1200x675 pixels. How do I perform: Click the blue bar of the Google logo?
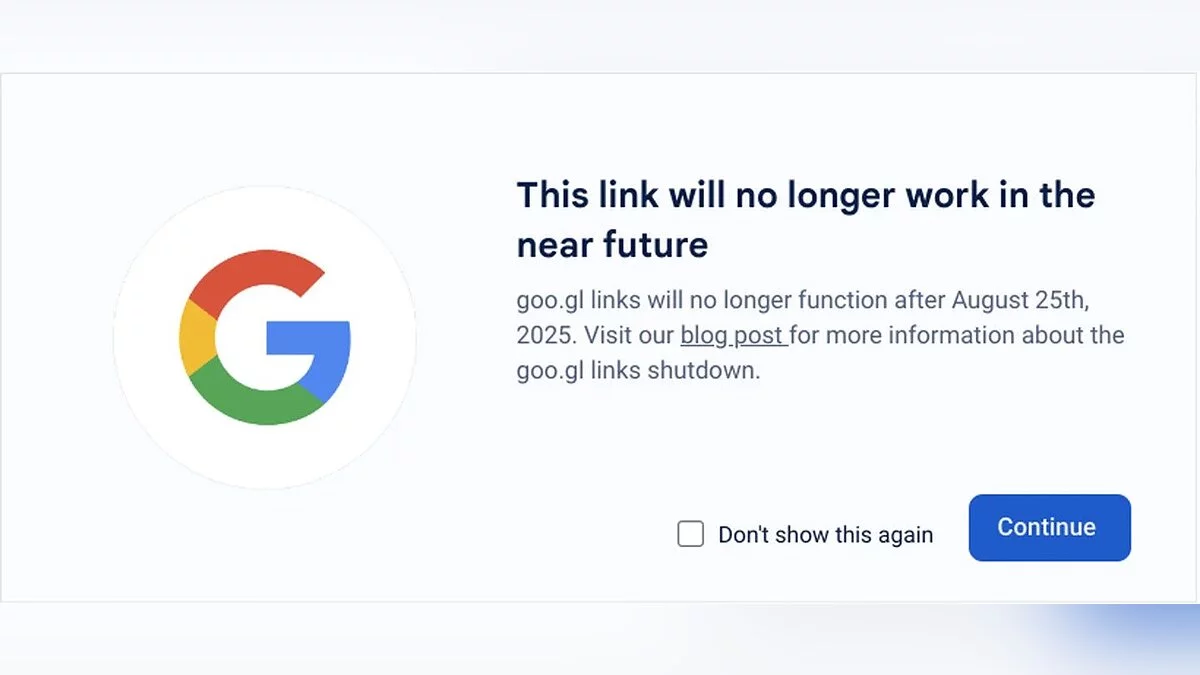(308, 339)
